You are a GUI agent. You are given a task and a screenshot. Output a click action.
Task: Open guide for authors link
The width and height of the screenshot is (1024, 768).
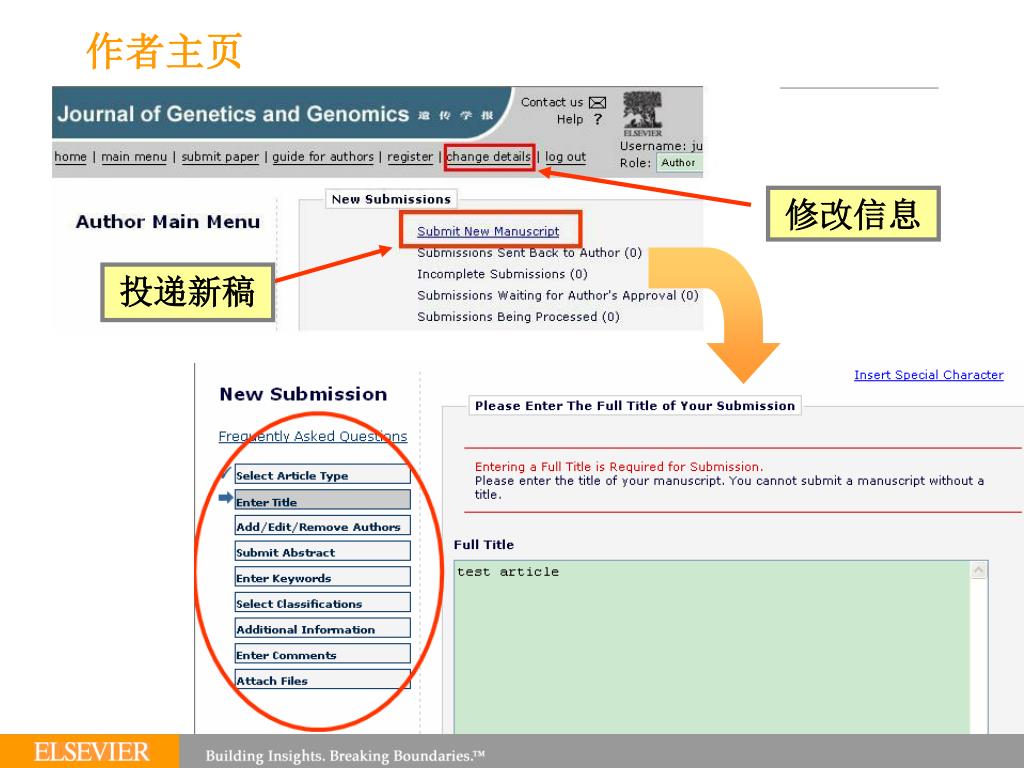323,157
